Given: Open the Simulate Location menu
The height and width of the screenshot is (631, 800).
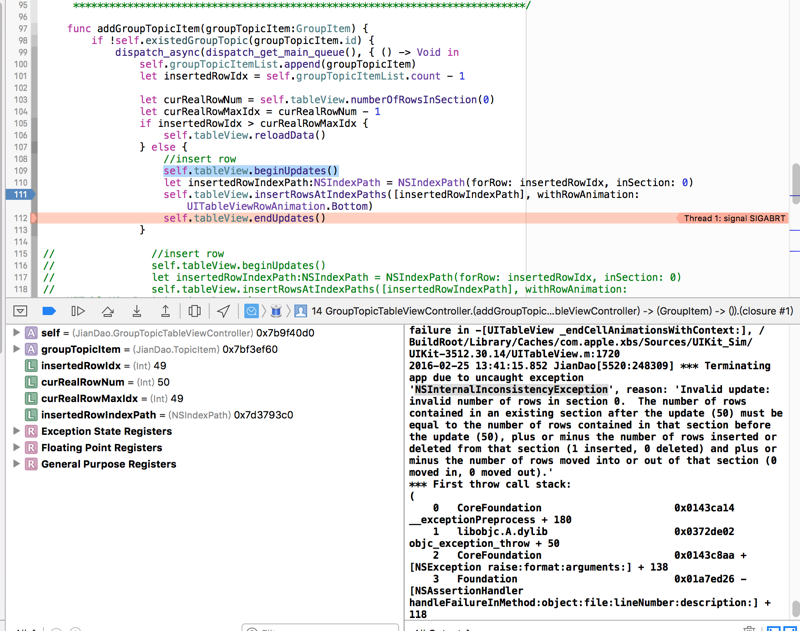Looking at the screenshot, I should tap(223, 311).
